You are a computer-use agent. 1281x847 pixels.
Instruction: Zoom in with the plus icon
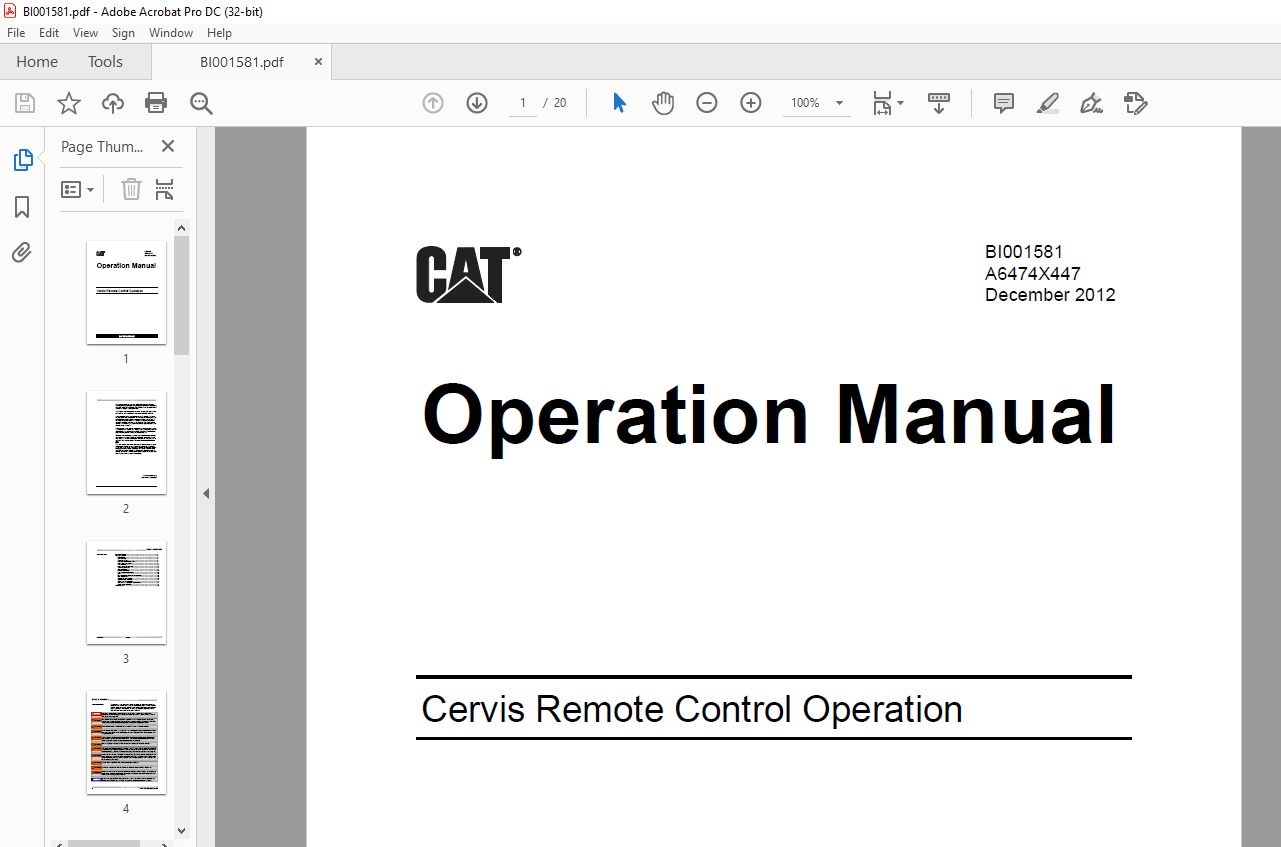(751, 103)
